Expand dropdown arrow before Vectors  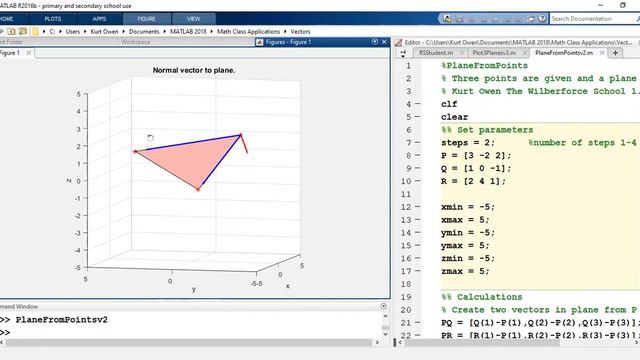[285, 31]
